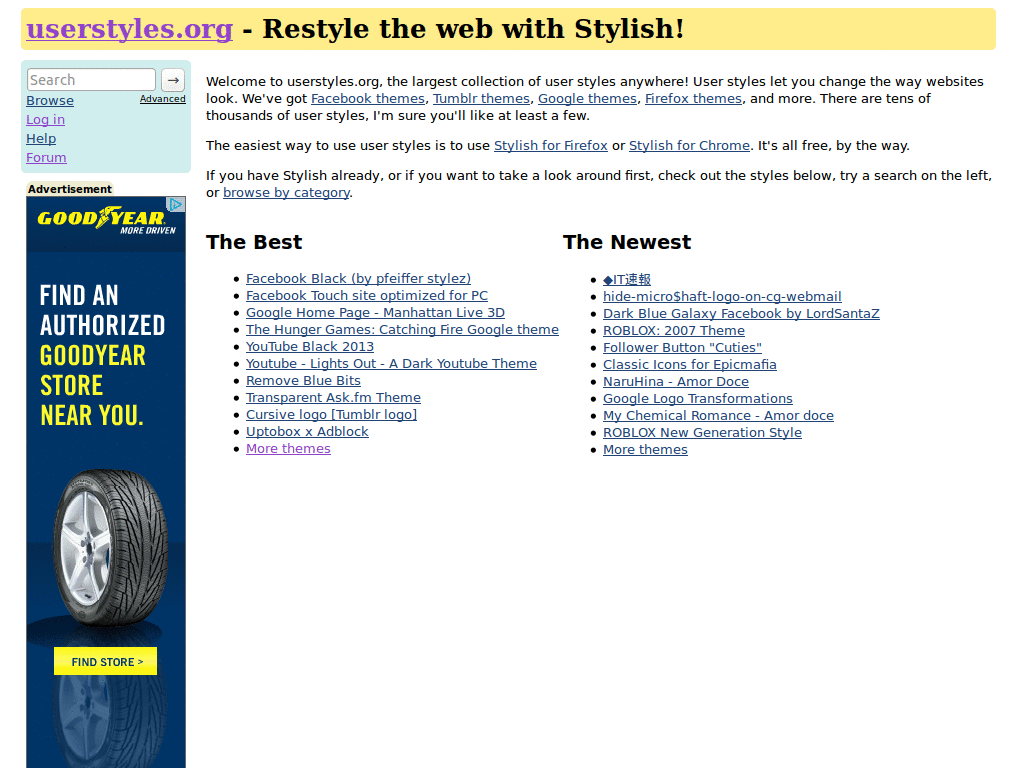Open Facebook Touch site optimized for PC
Viewport: 1024px width, 768px height.
(x=367, y=296)
